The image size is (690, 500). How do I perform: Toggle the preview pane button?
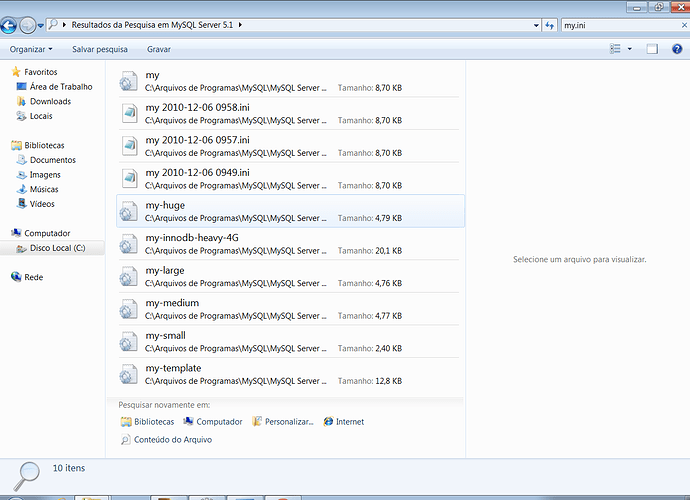[652, 49]
